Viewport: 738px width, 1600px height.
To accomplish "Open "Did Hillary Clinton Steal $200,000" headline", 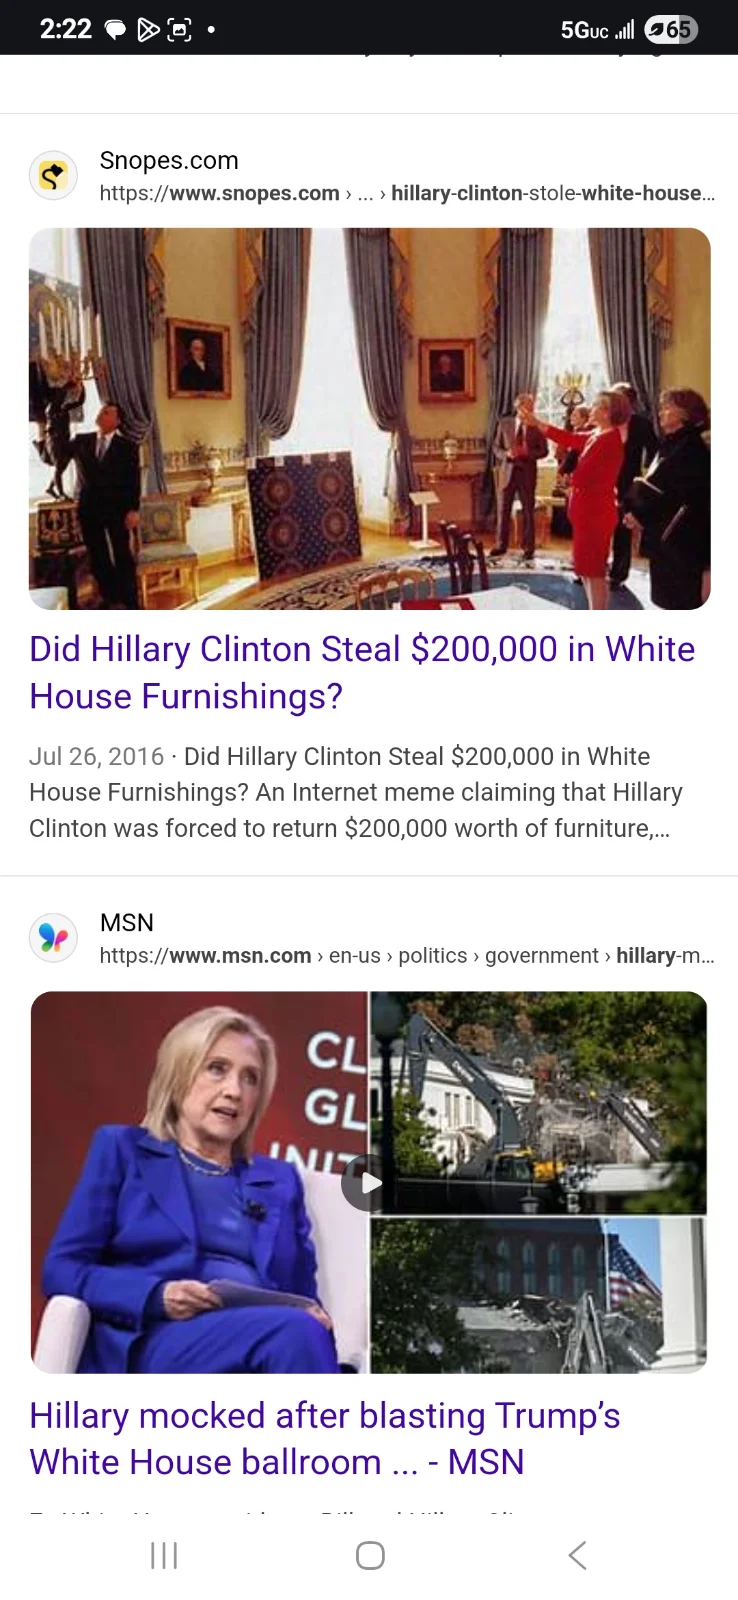I will point(362,672).
